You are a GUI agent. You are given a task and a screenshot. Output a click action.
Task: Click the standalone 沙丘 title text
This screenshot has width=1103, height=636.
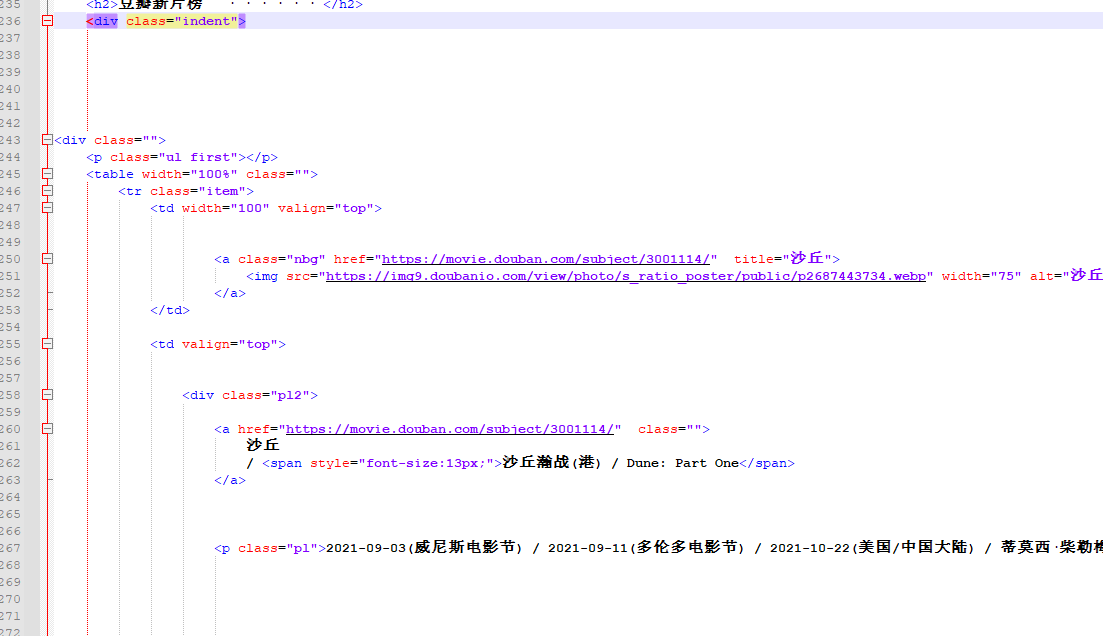point(262,445)
